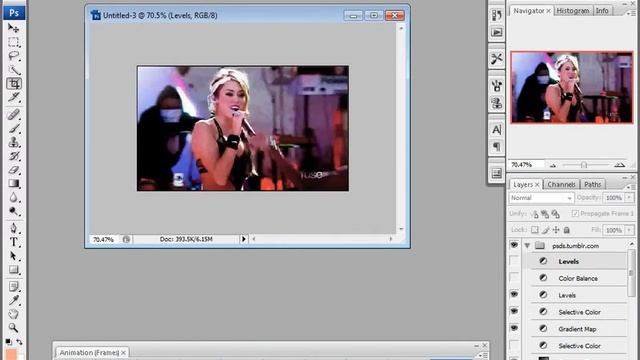Open the Clone Source panel icon
This screenshot has height=360, width=640.
pos(496,103)
